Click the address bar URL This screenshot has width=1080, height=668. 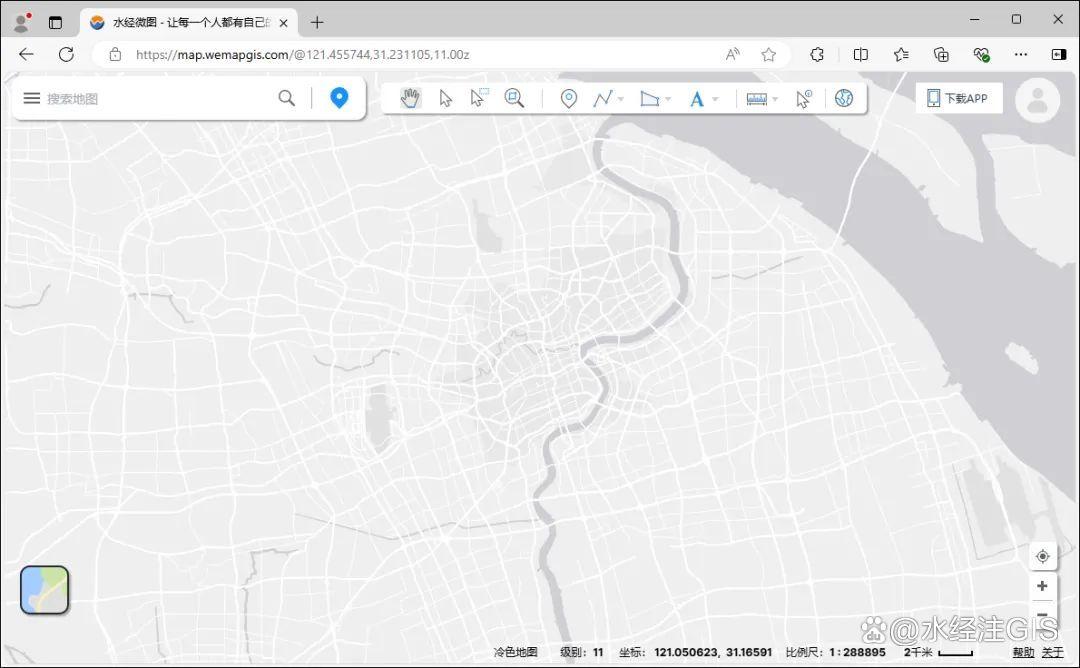[302, 54]
